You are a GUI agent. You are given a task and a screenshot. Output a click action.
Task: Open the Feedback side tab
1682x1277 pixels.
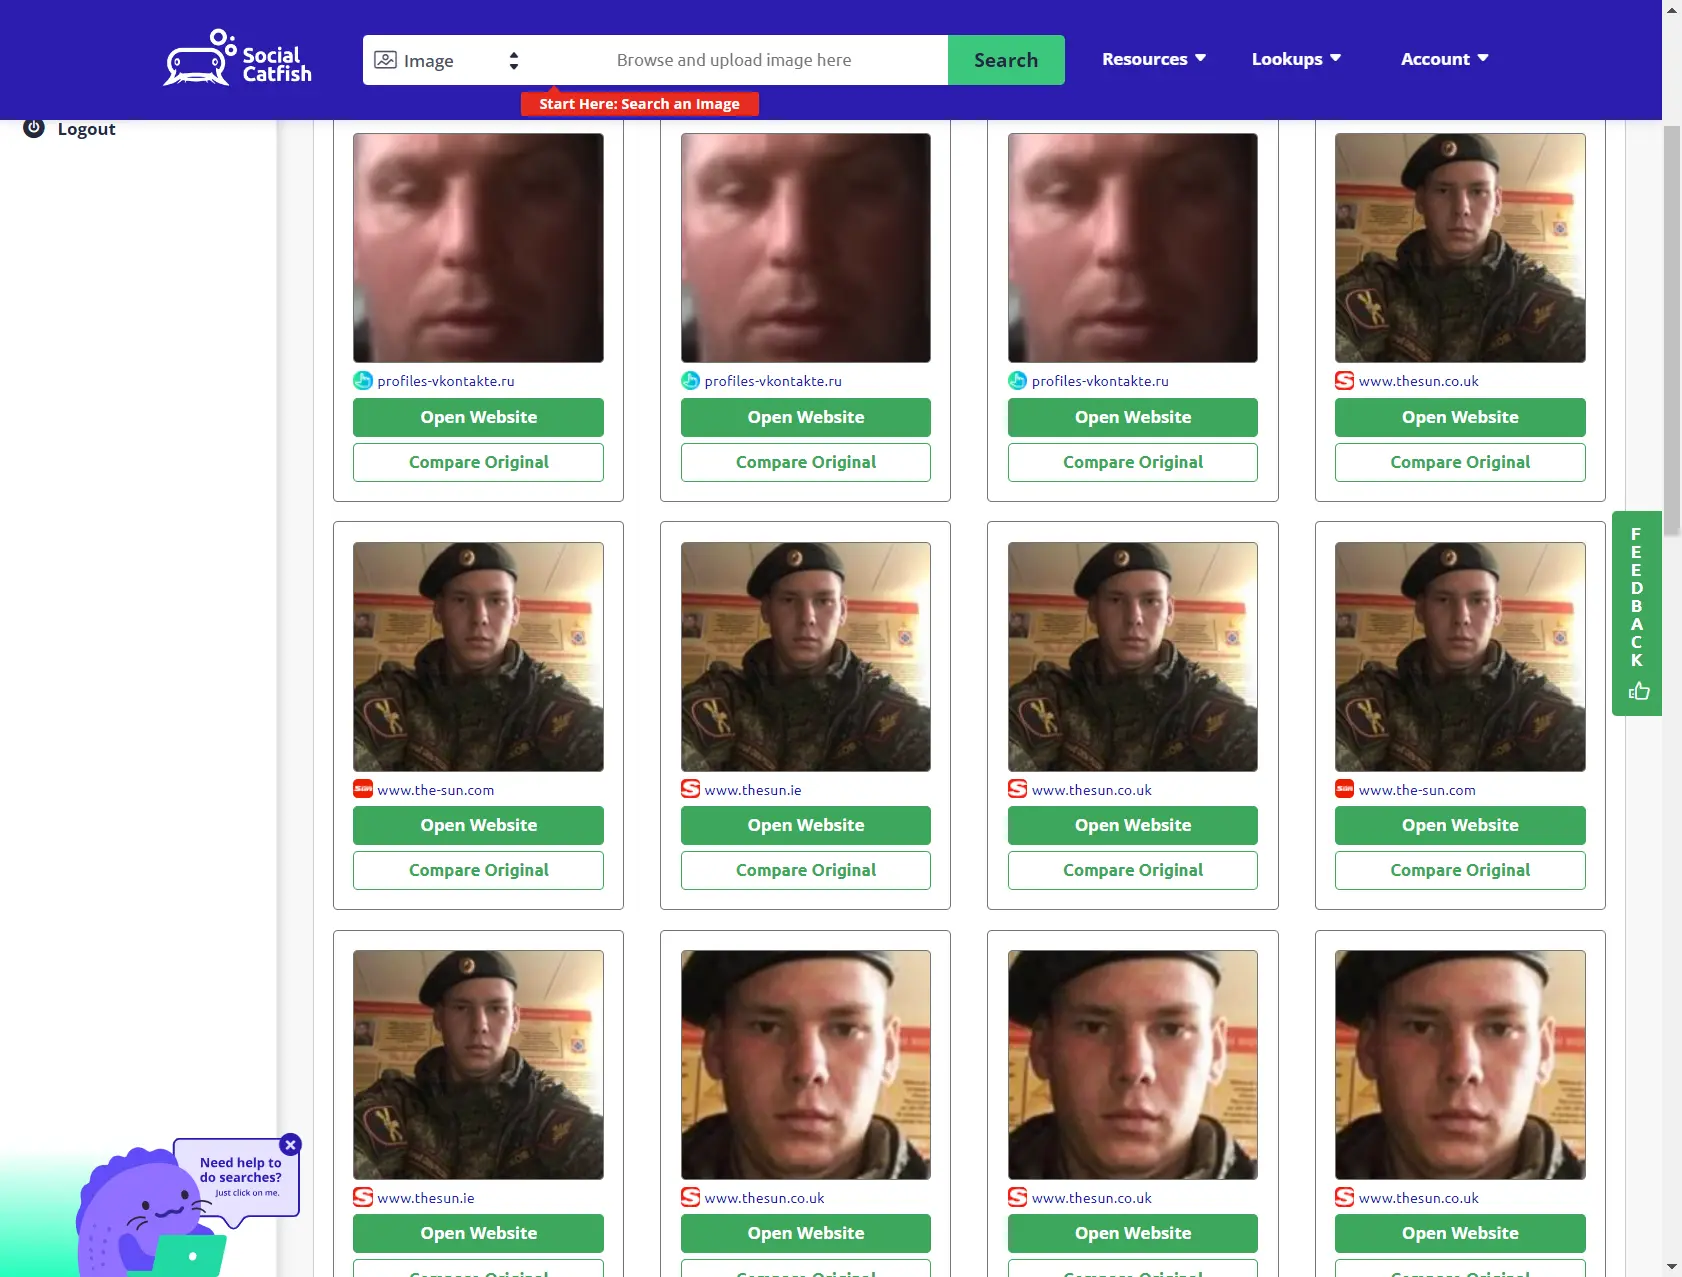point(1636,598)
